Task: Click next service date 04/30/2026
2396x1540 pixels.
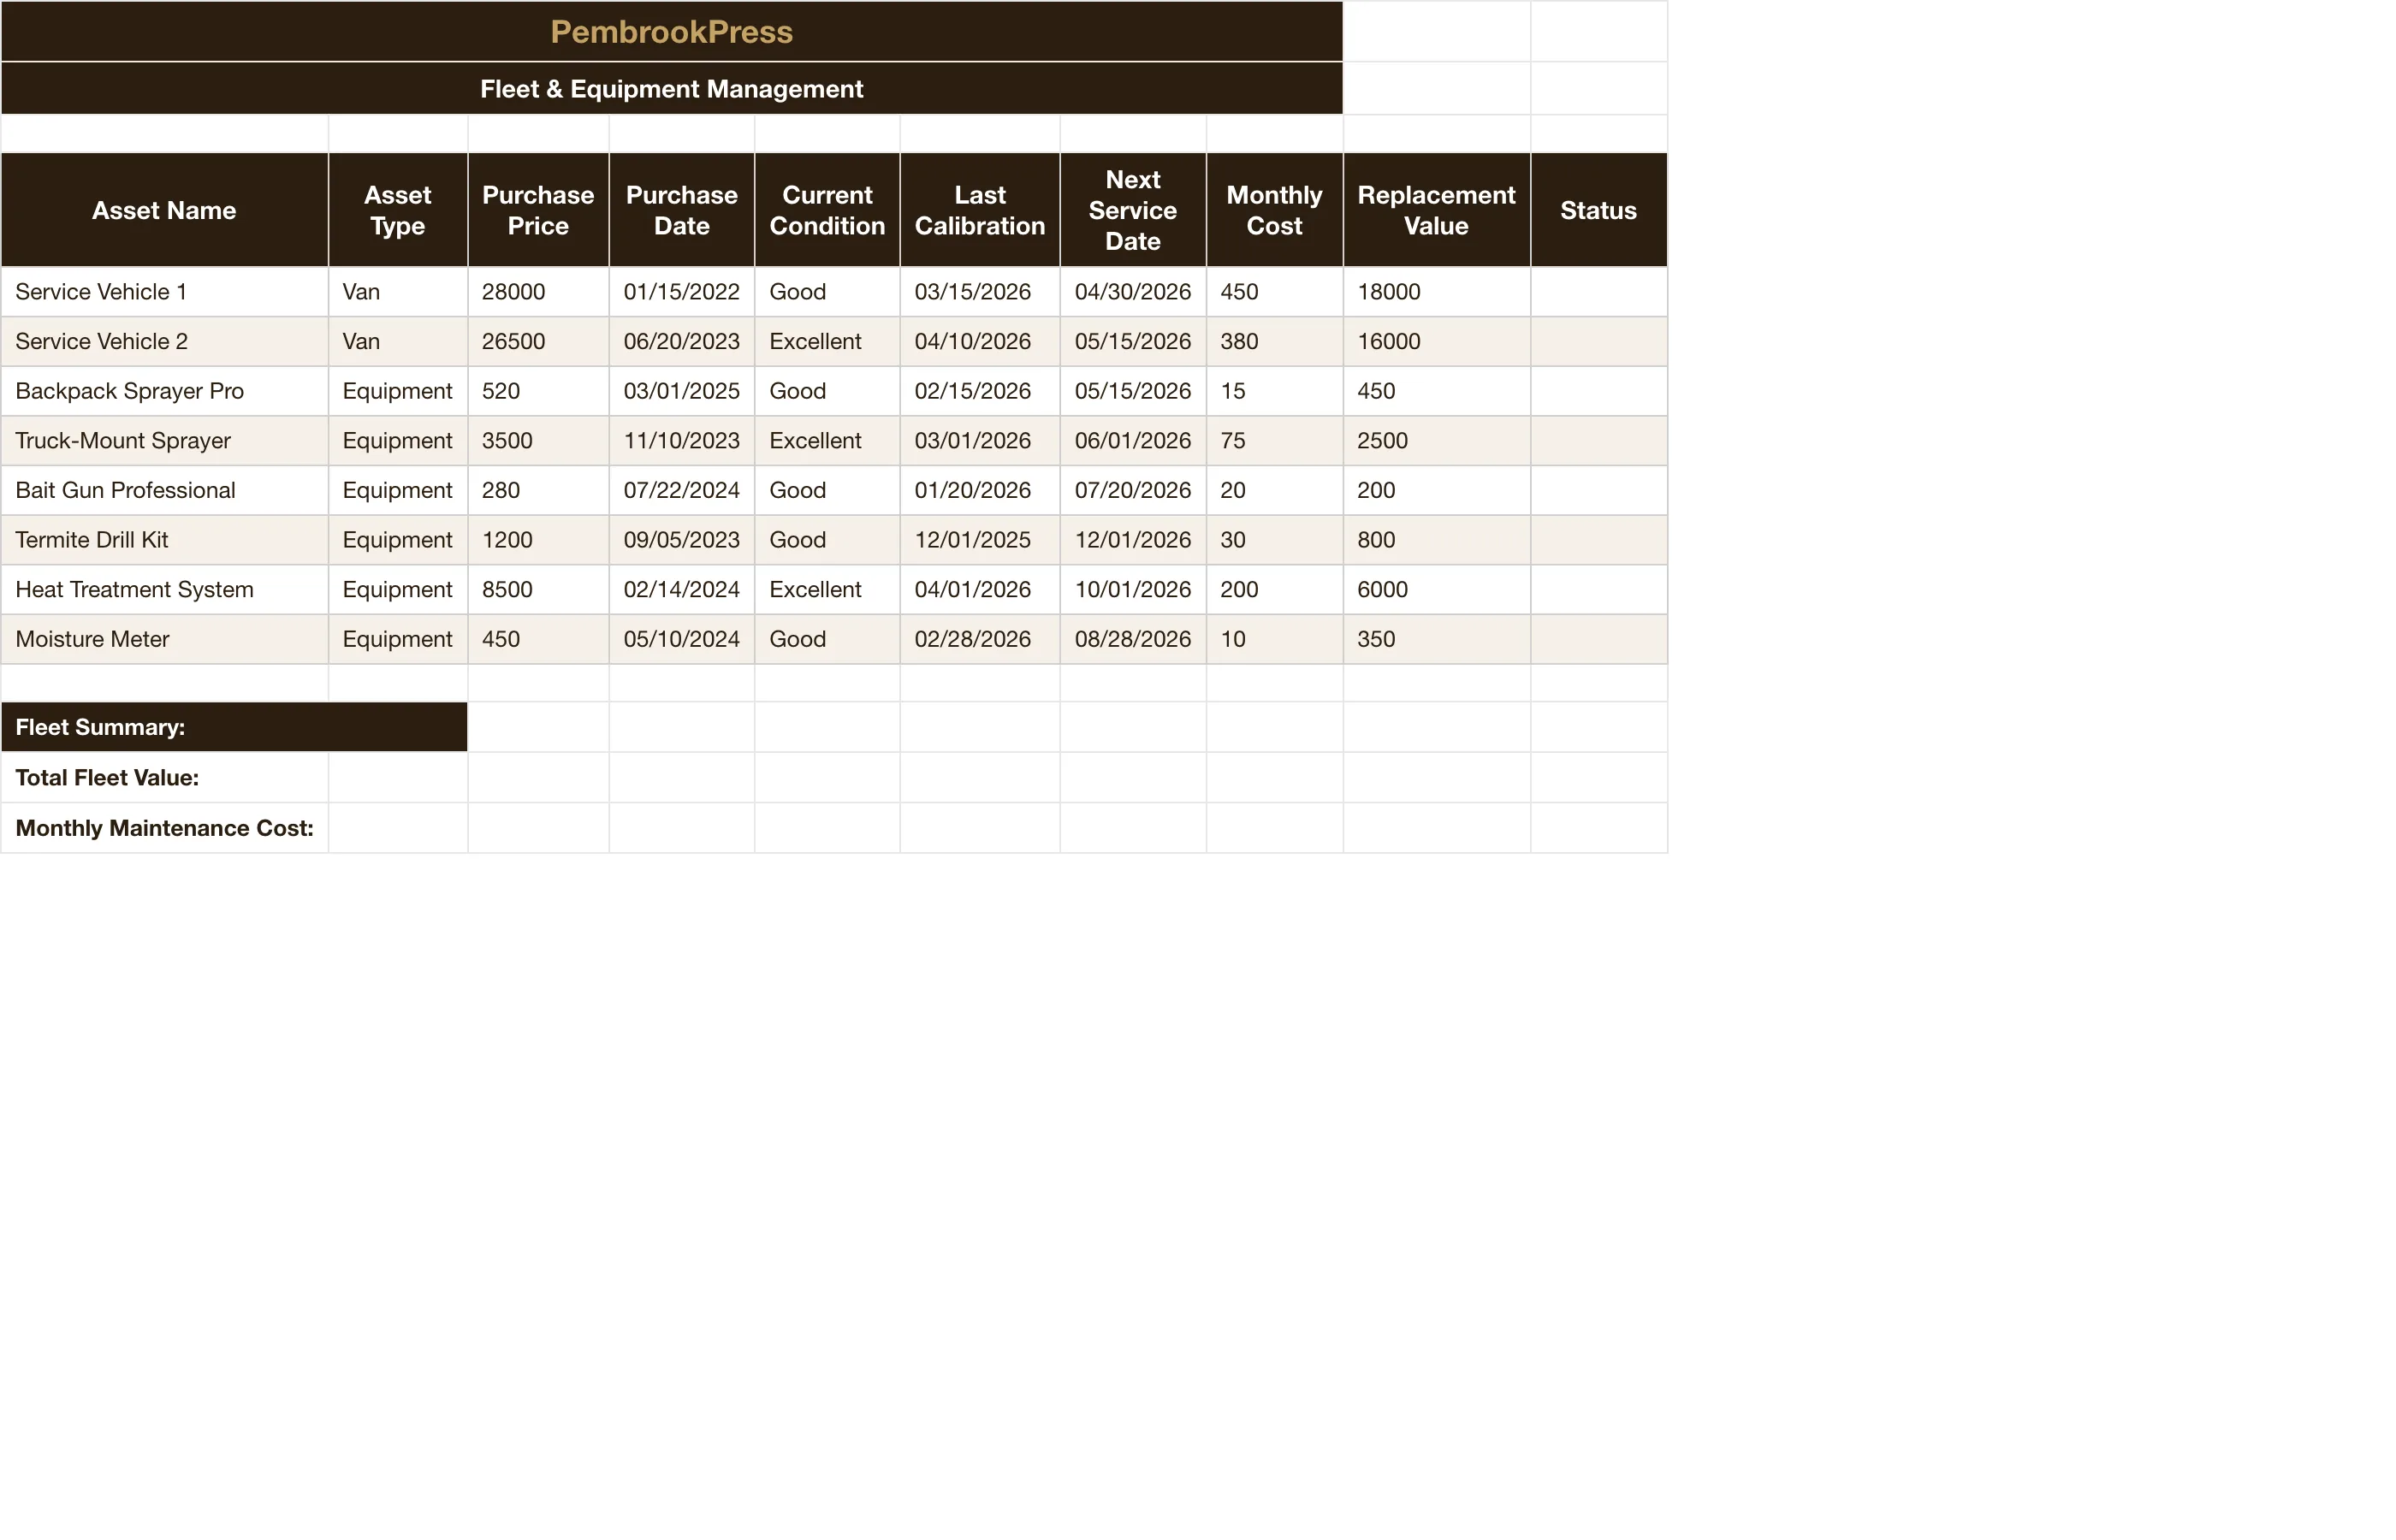Action: click(1133, 292)
